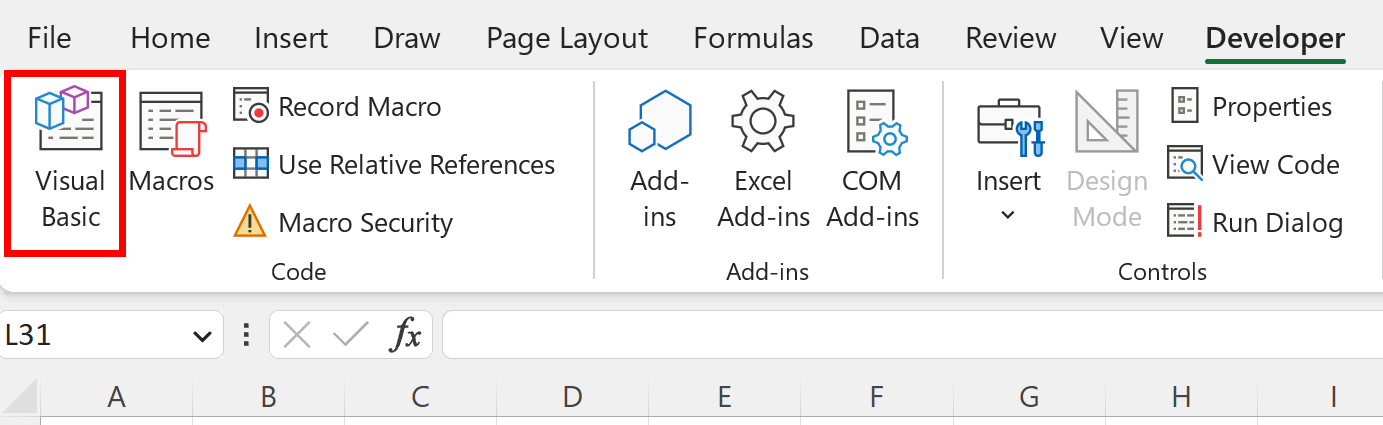Click the formula bar three-dot handle
This screenshot has height=425, width=1383.
pos(246,335)
